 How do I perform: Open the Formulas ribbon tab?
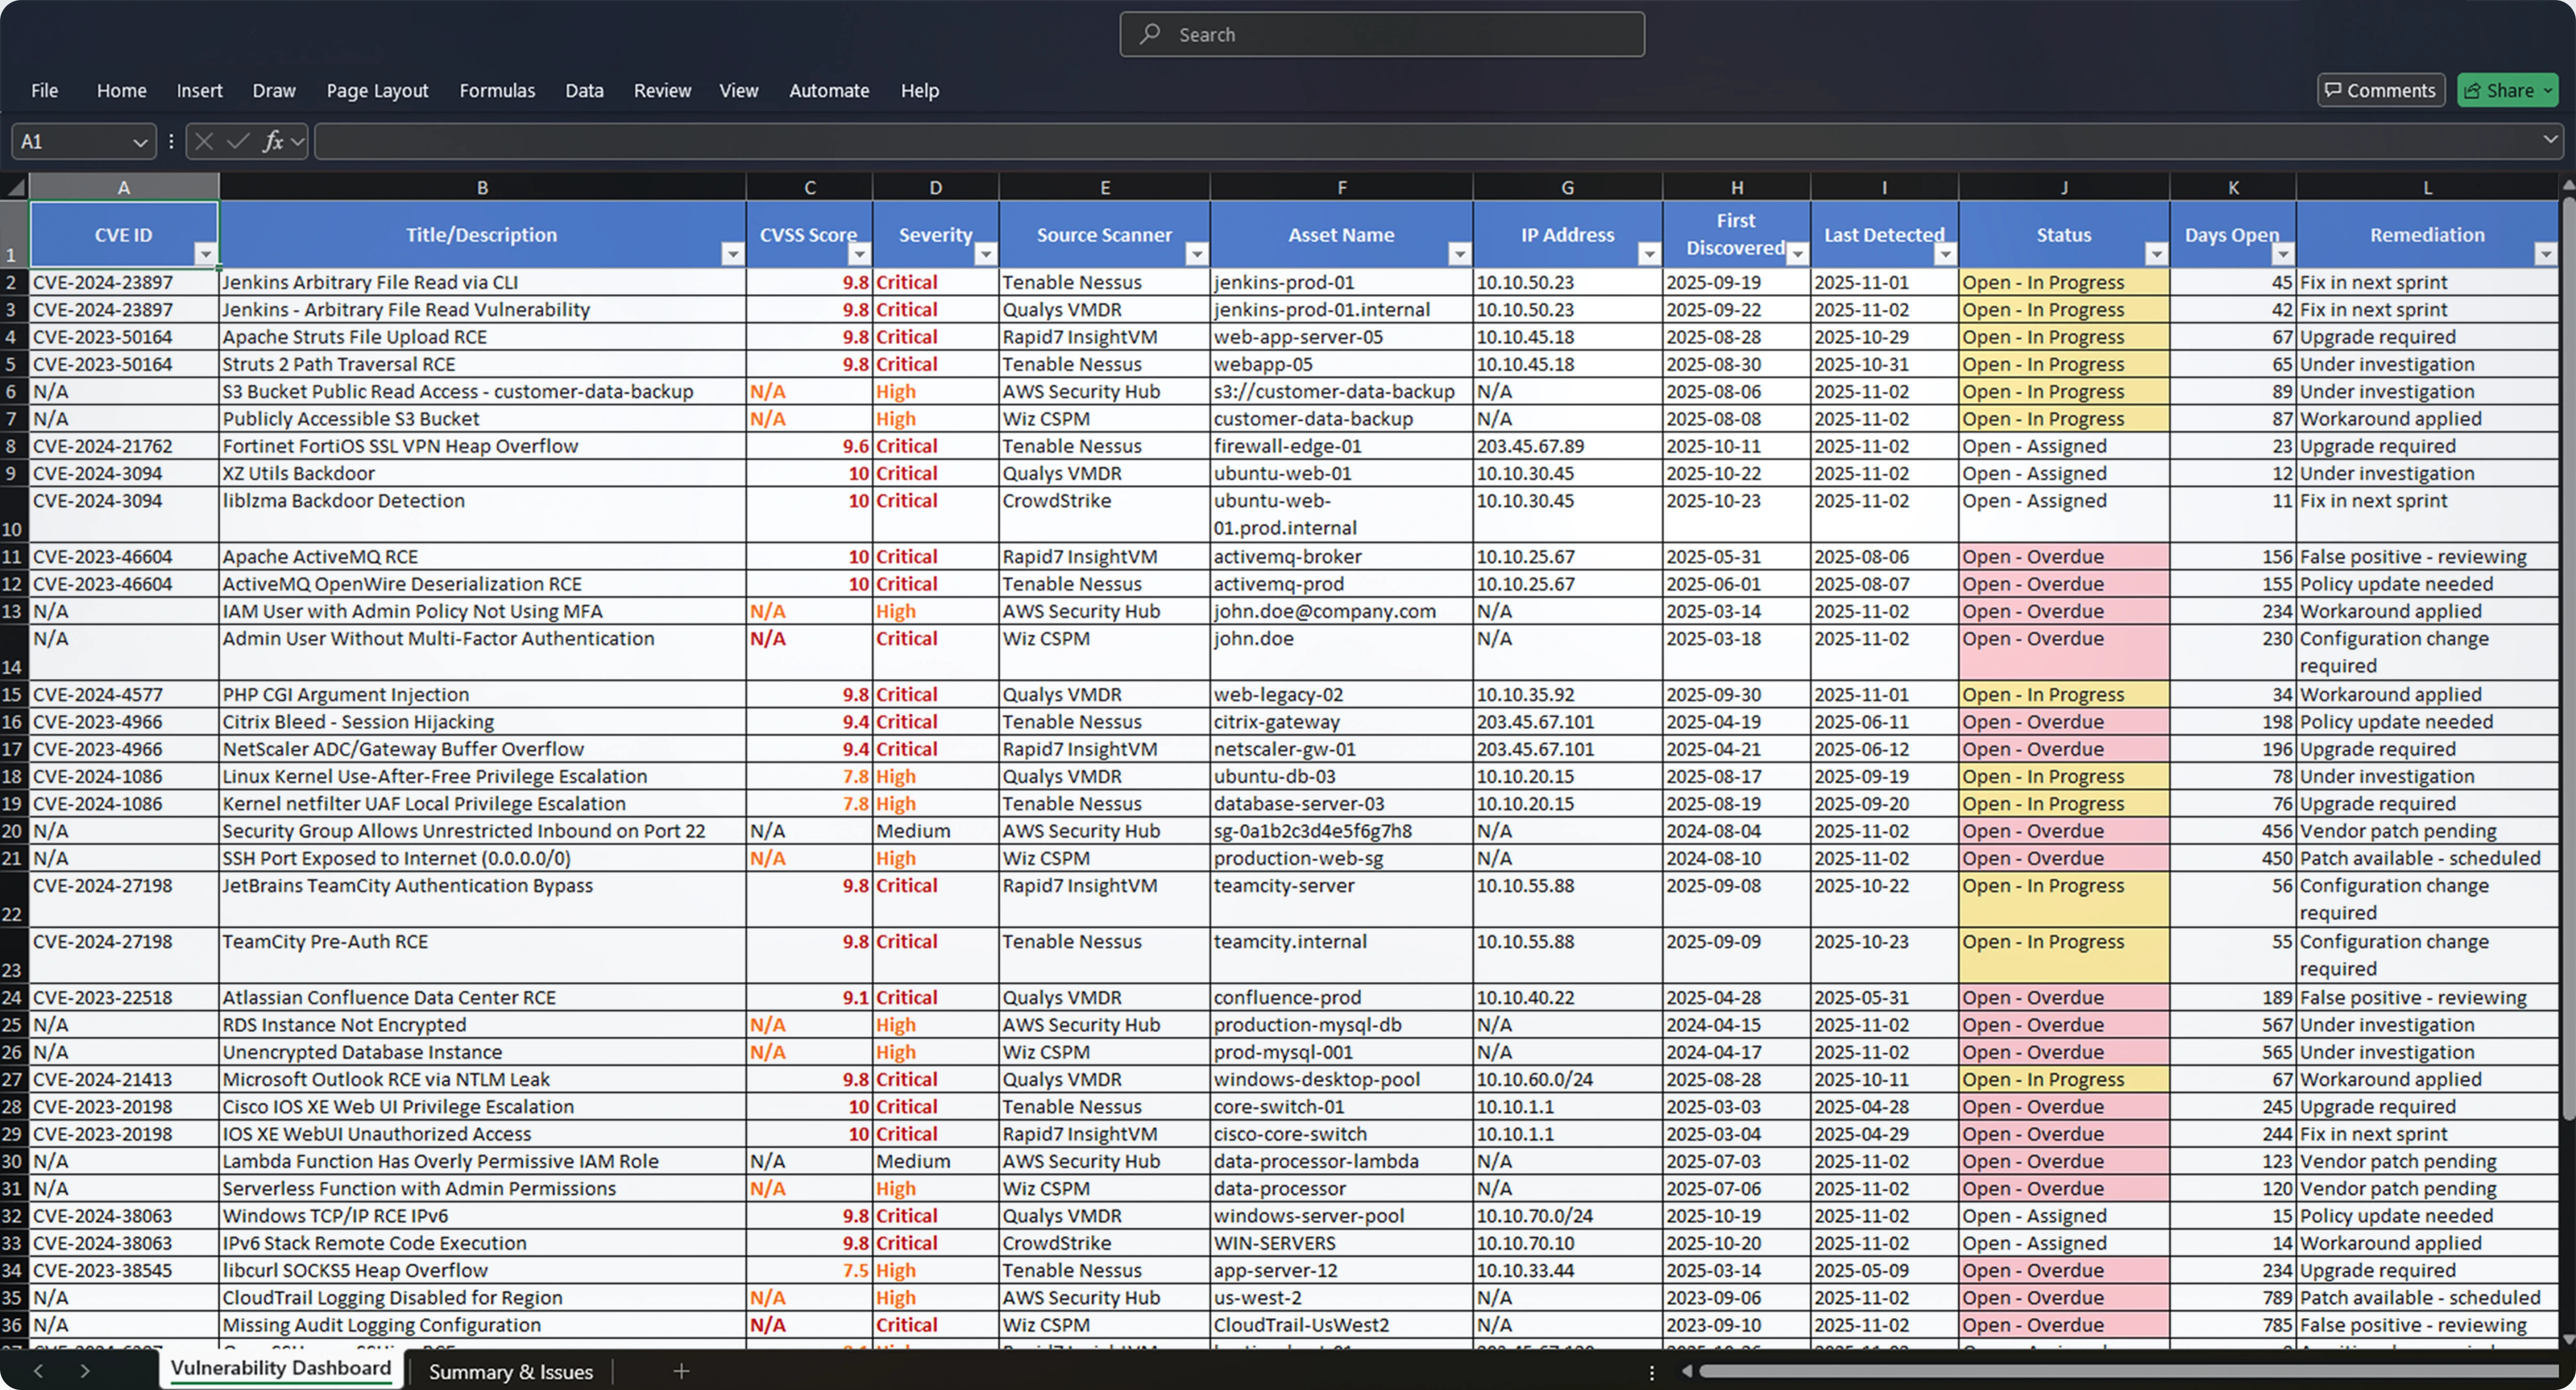click(x=497, y=90)
